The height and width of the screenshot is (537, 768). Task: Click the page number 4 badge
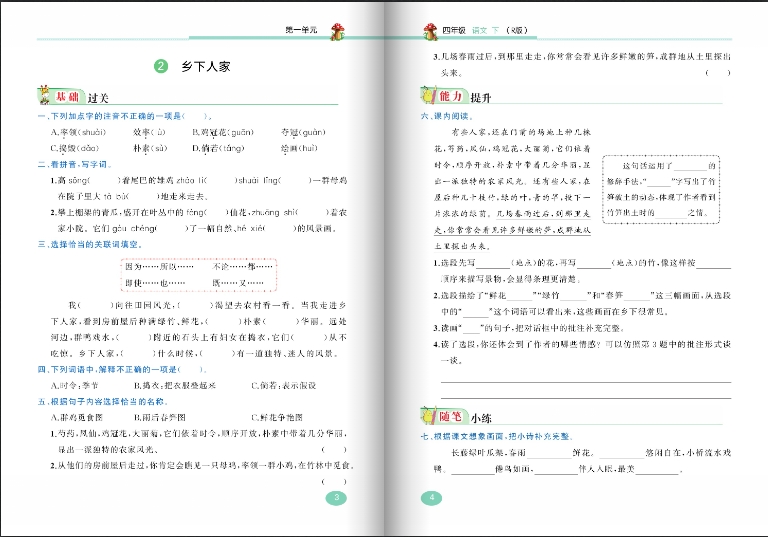[432, 498]
